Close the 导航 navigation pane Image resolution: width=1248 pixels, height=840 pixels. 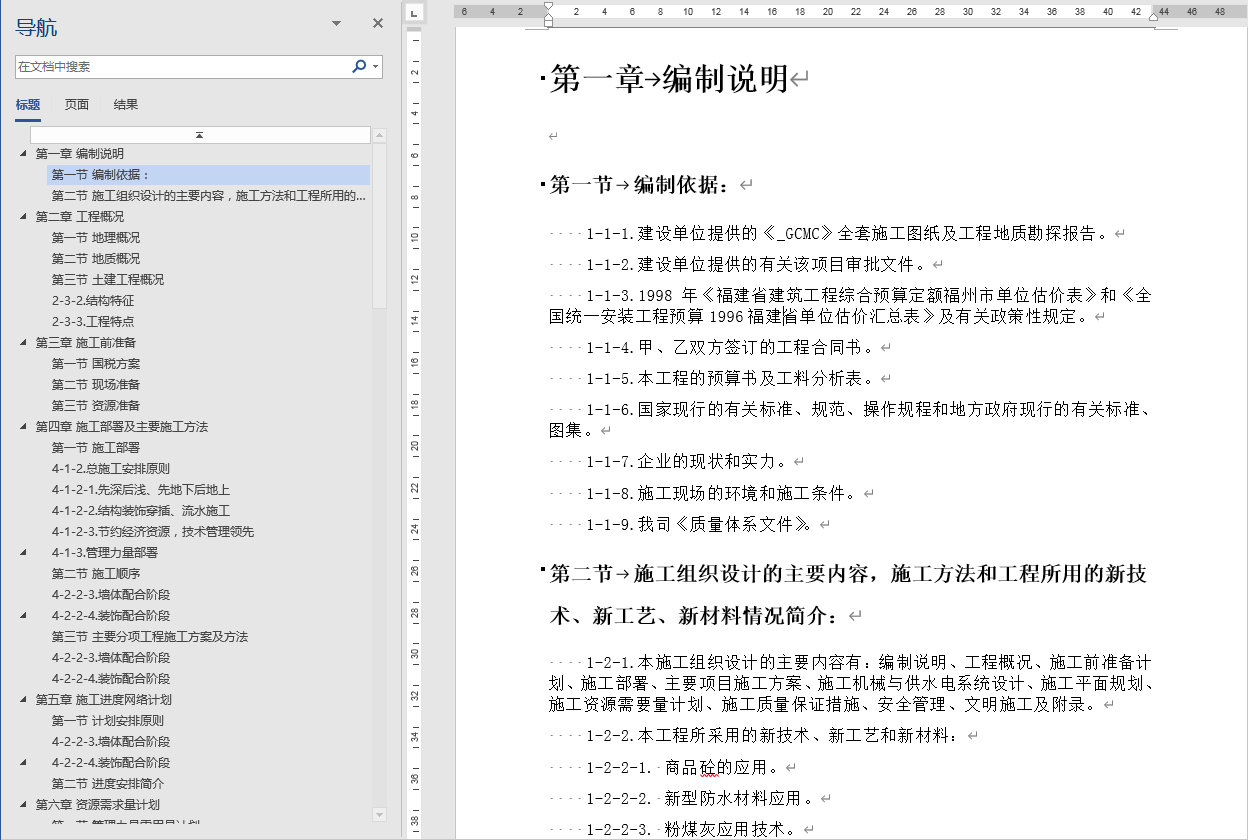point(377,22)
